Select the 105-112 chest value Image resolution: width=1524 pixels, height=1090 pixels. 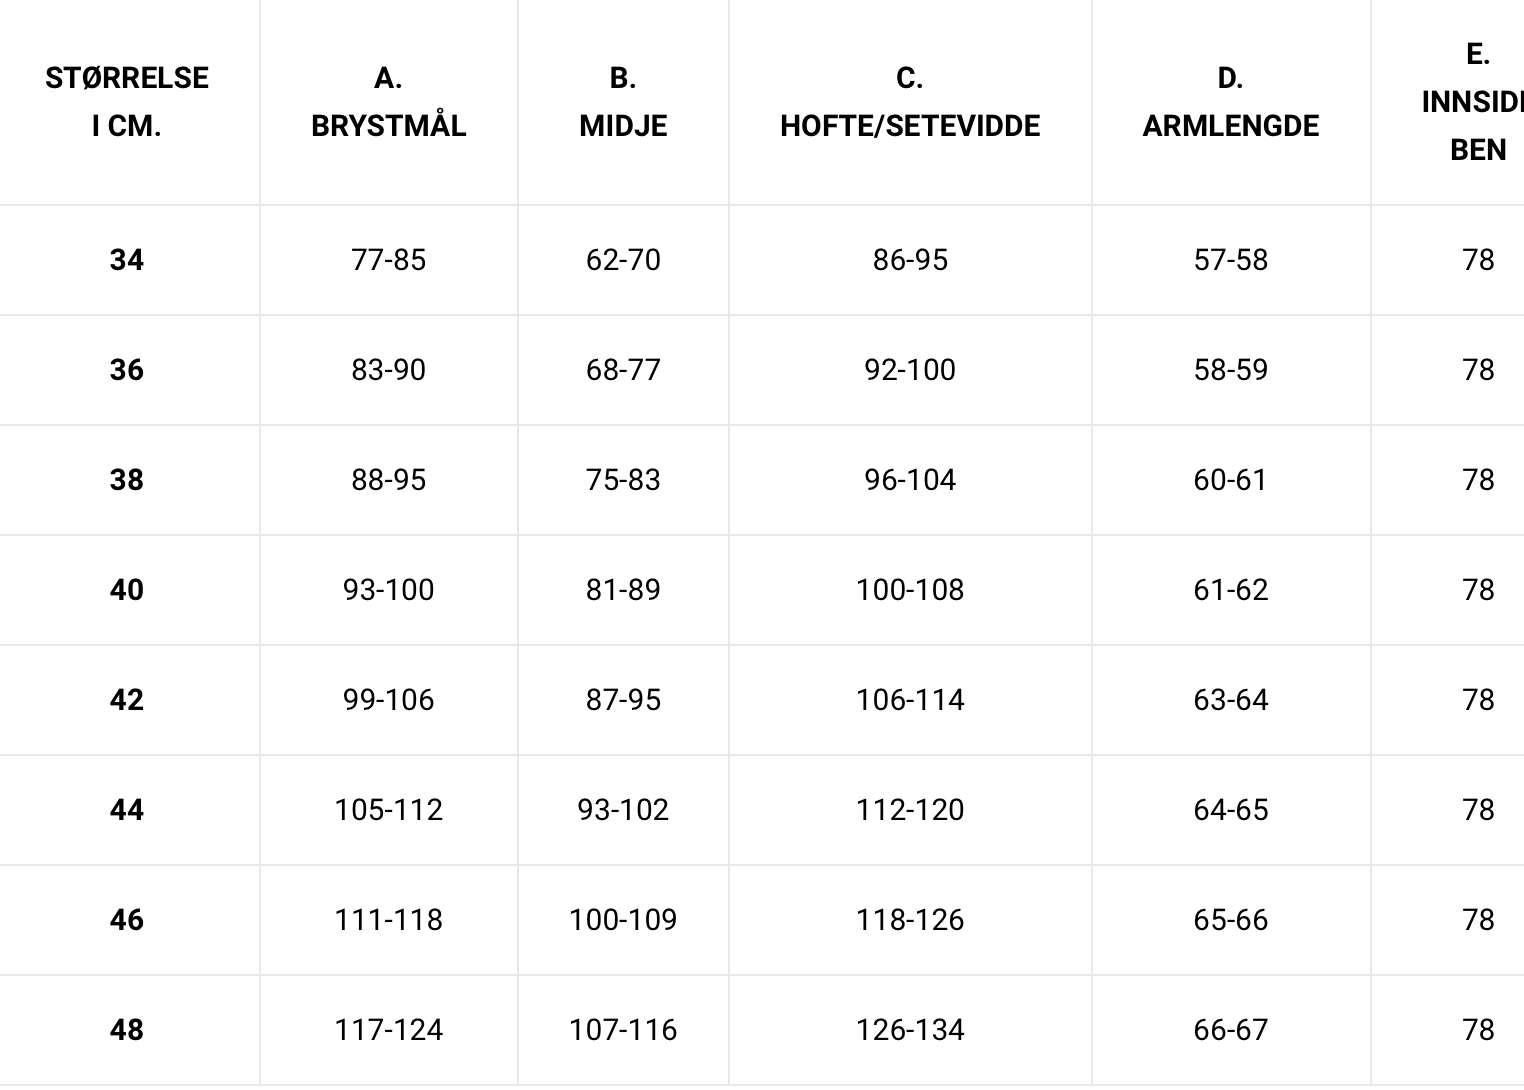coord(389,810)
